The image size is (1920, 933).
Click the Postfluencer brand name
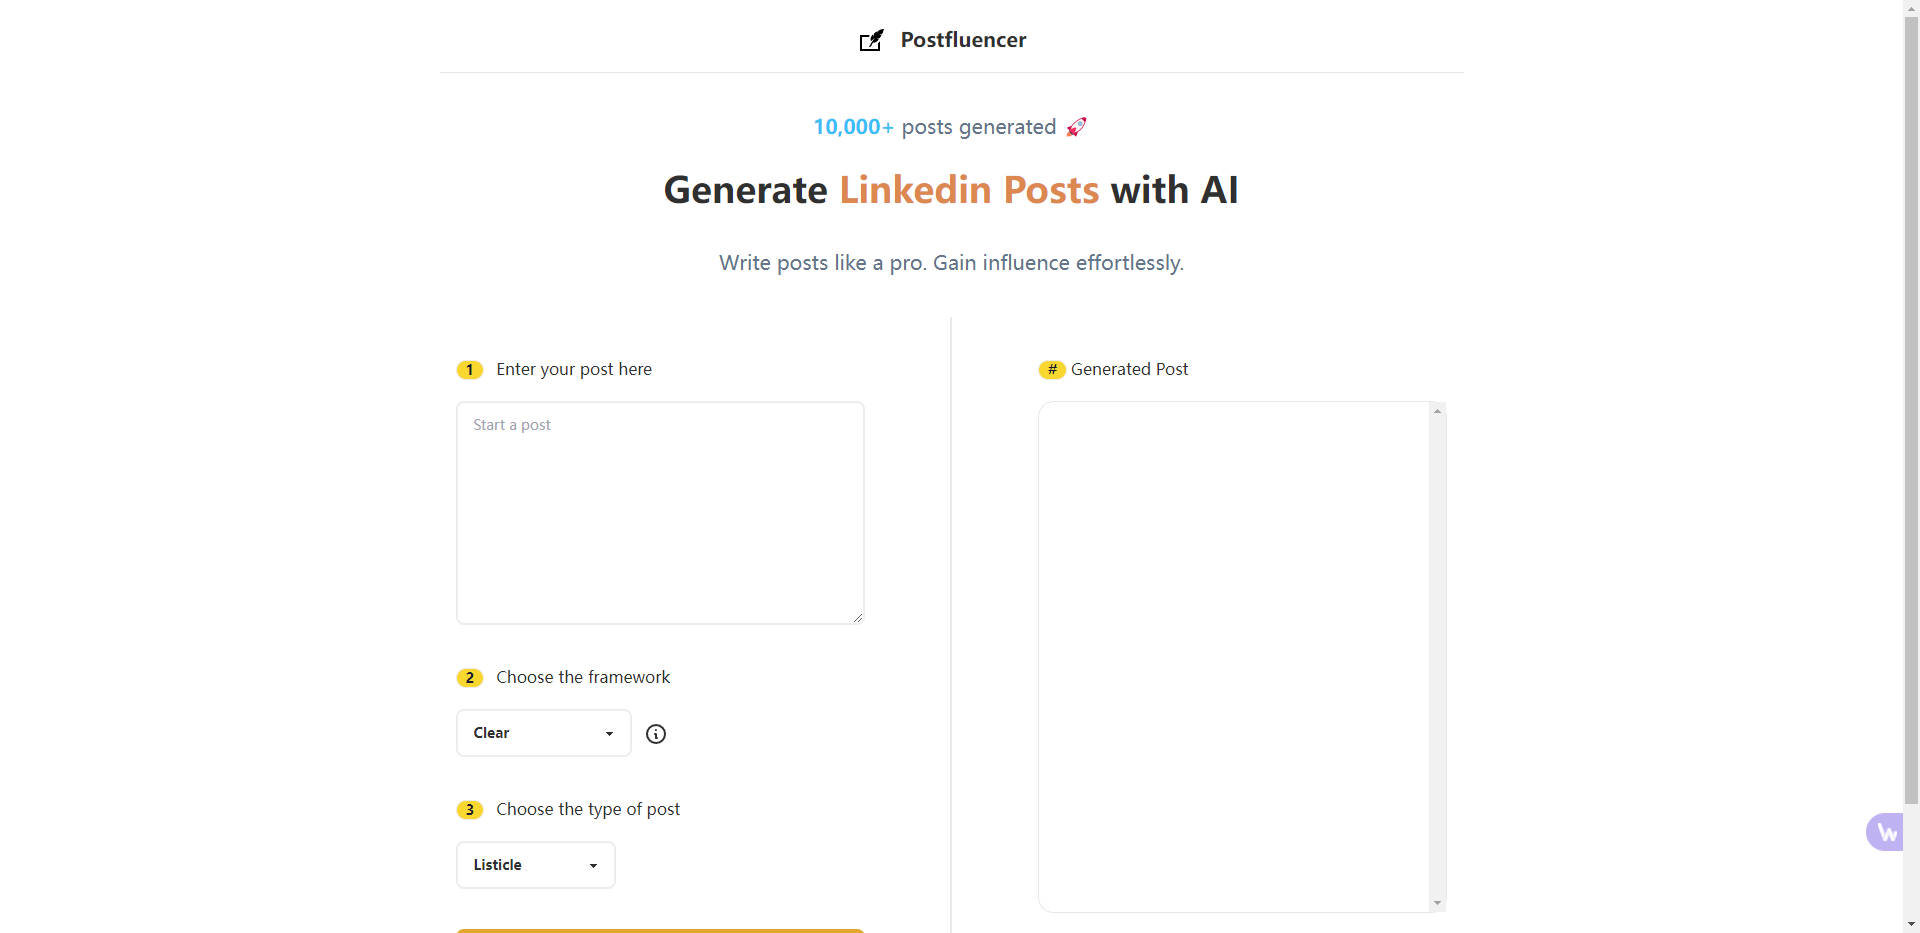coord(963,40)
